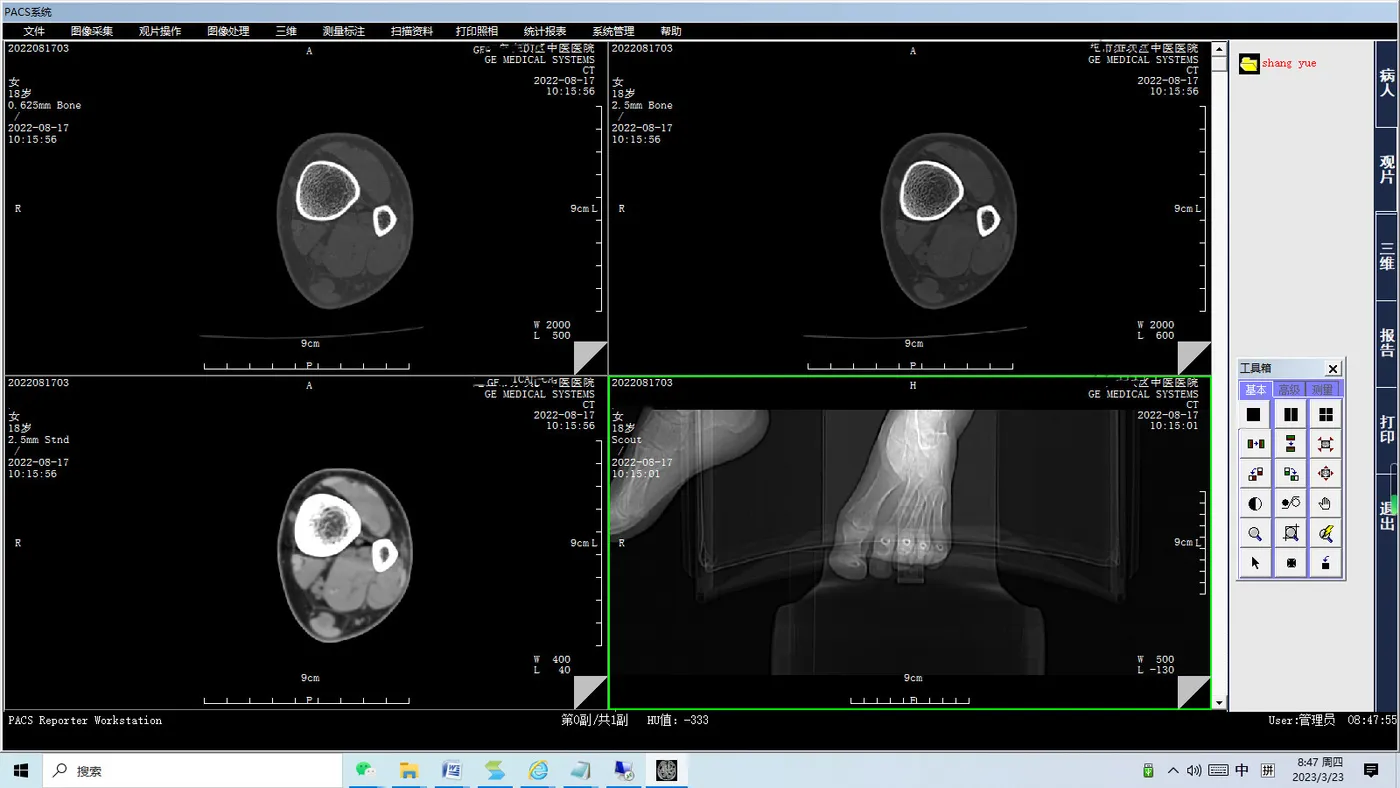Click the vertical flip image tool
This screenshot has height=788, width=1400.
click(x=1290, y=444)
